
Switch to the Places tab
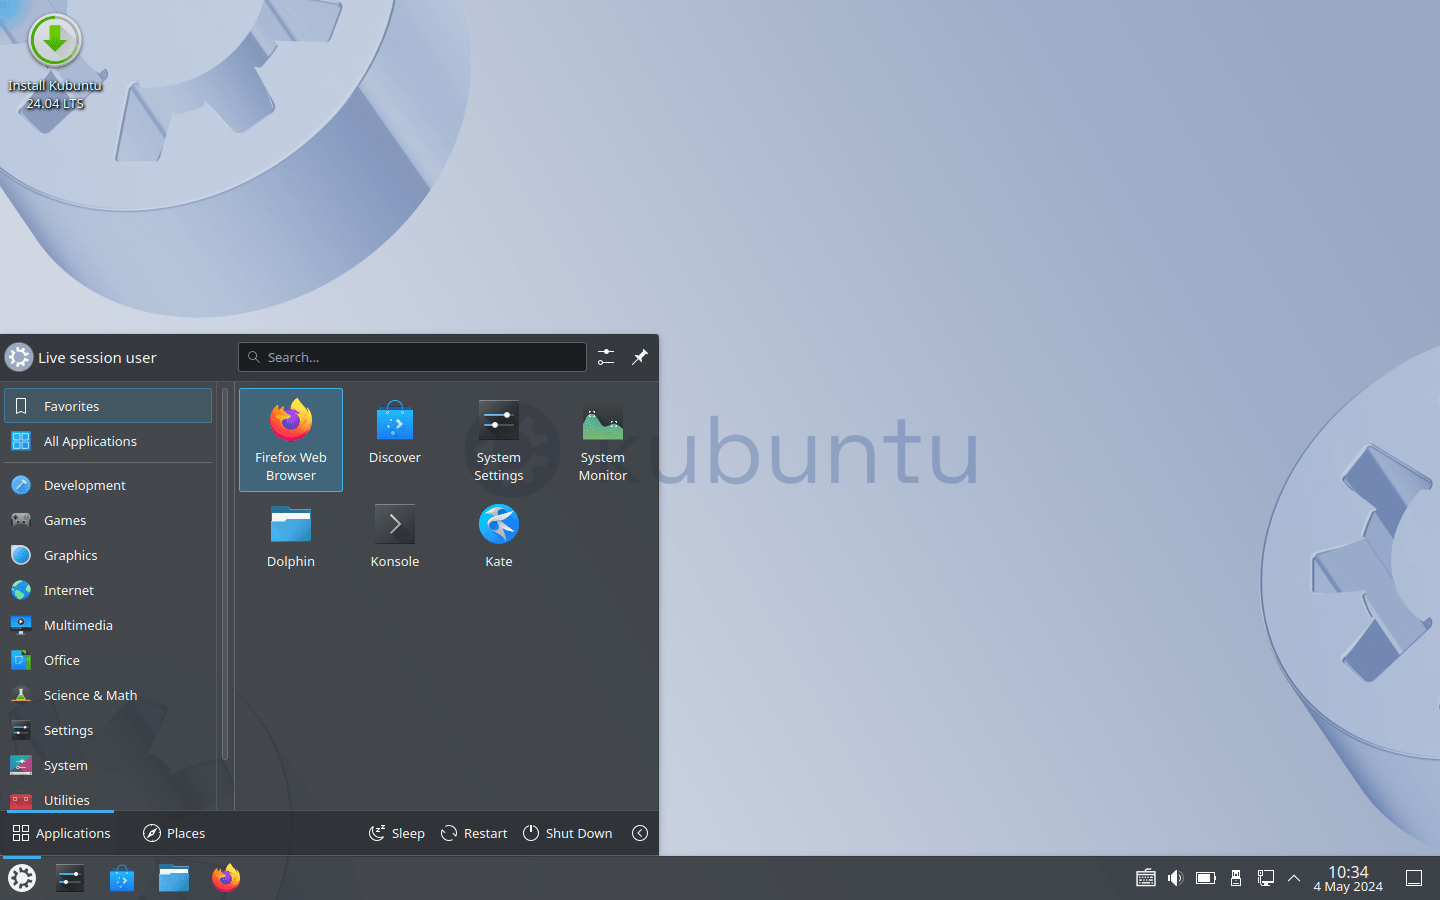[x=174, y=833]
